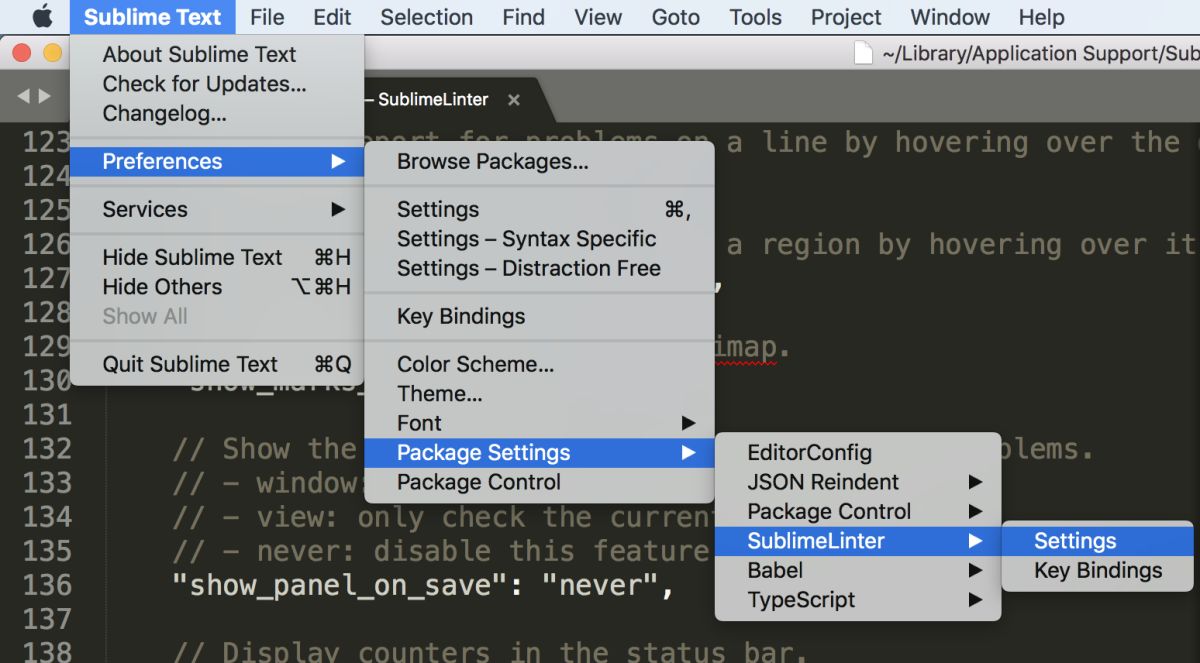Click the document icon in the title bar
The height and width of the screenshot is (663, 1200).
(x=863, y=54)
